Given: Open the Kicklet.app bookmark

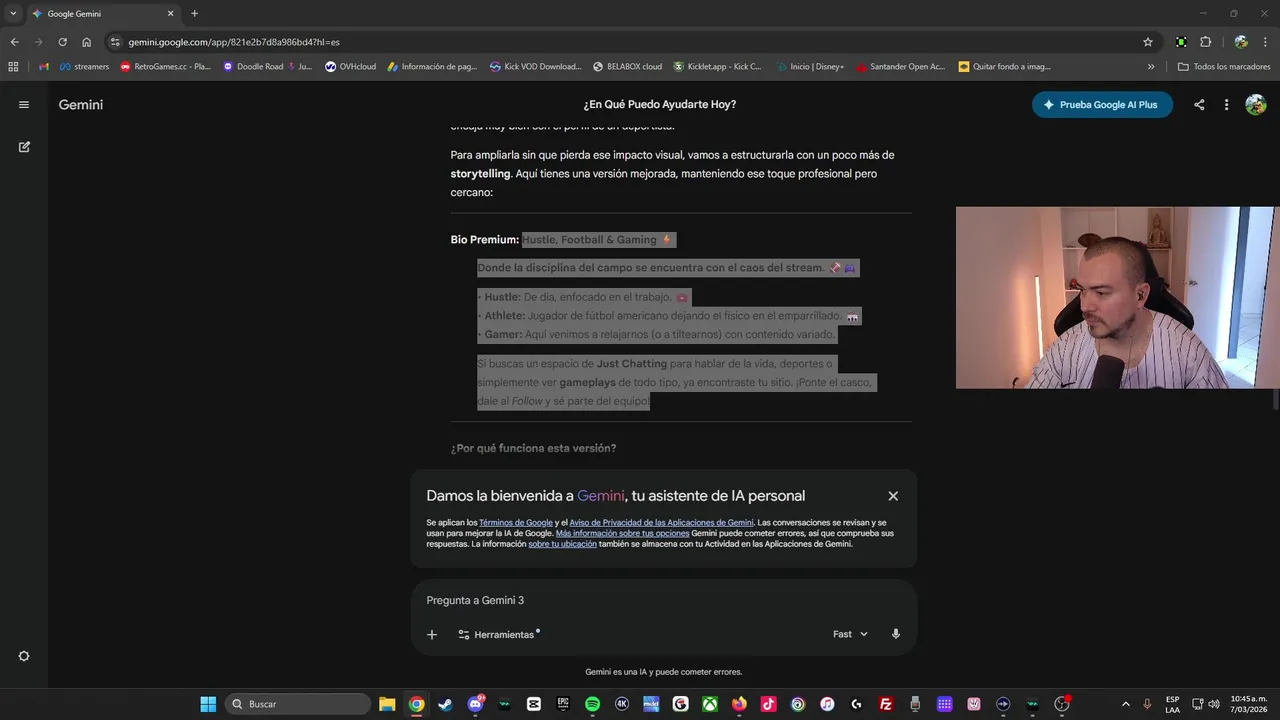Looking at the screenshot, I should [718, 67].
